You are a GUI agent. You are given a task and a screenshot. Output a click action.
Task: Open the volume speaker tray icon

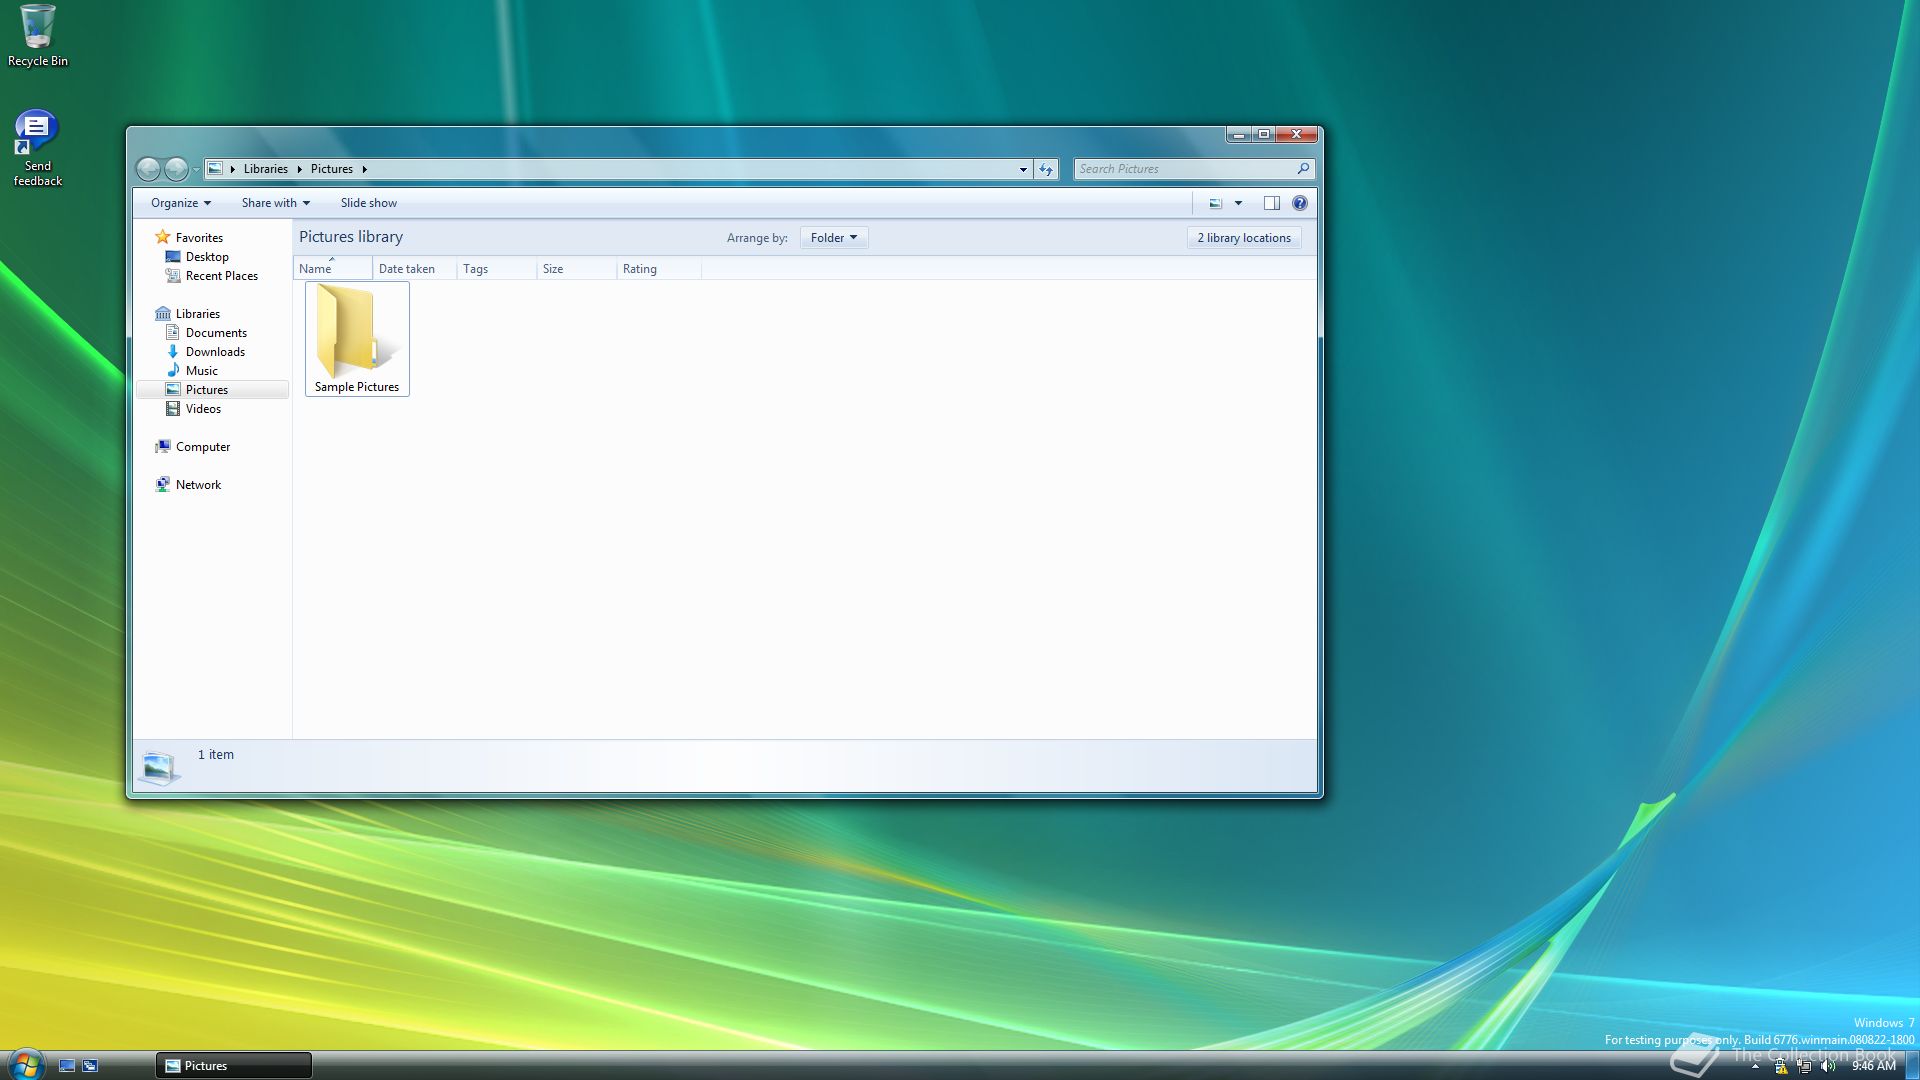pos(1828,1067)
